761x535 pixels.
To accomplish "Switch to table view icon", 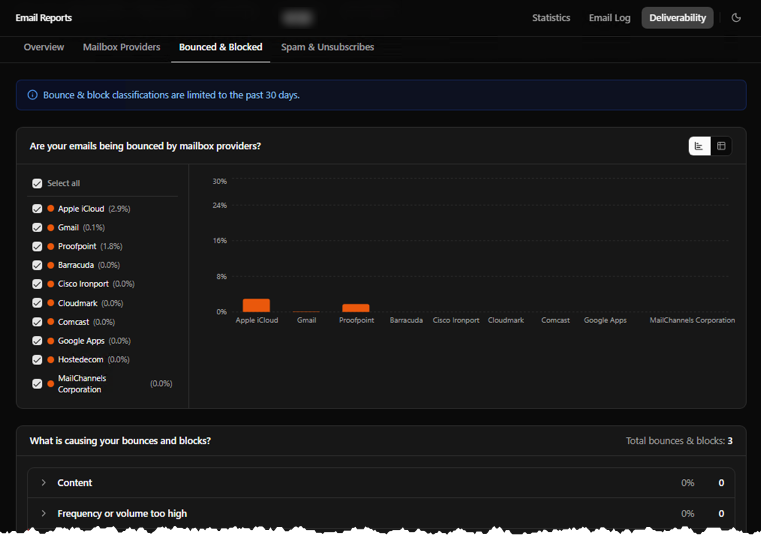I will click(721, 146).
